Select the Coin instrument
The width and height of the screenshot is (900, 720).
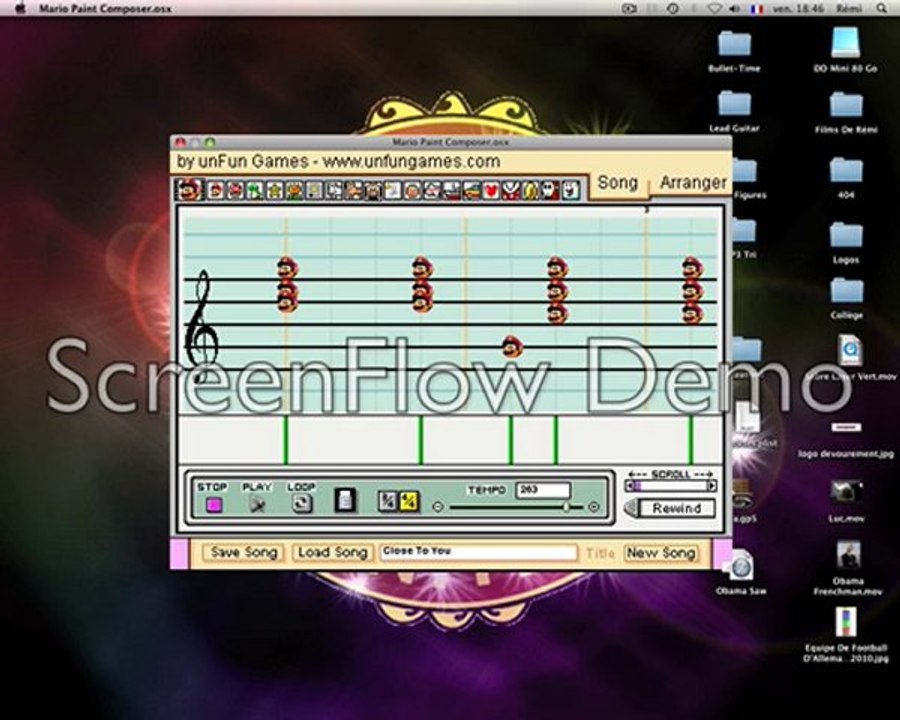tap(531, 190)
